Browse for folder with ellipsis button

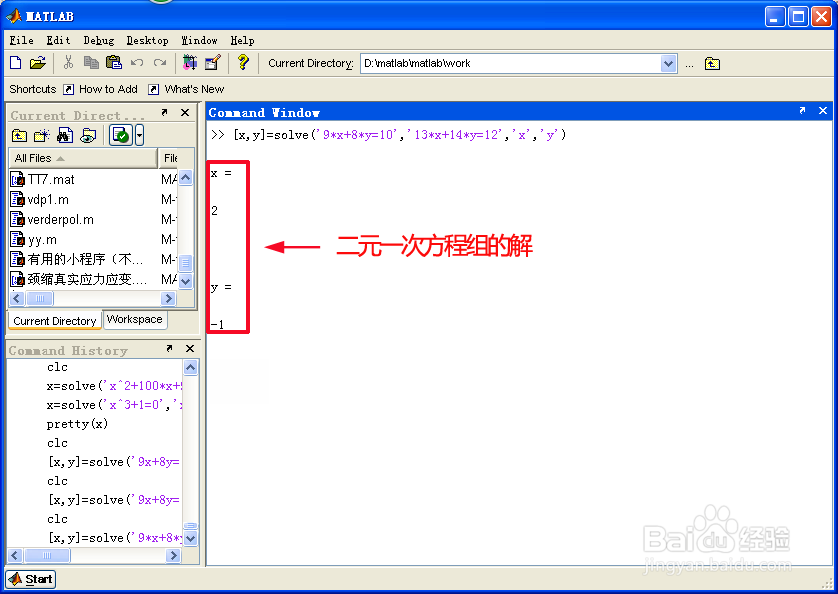[689, 64]
